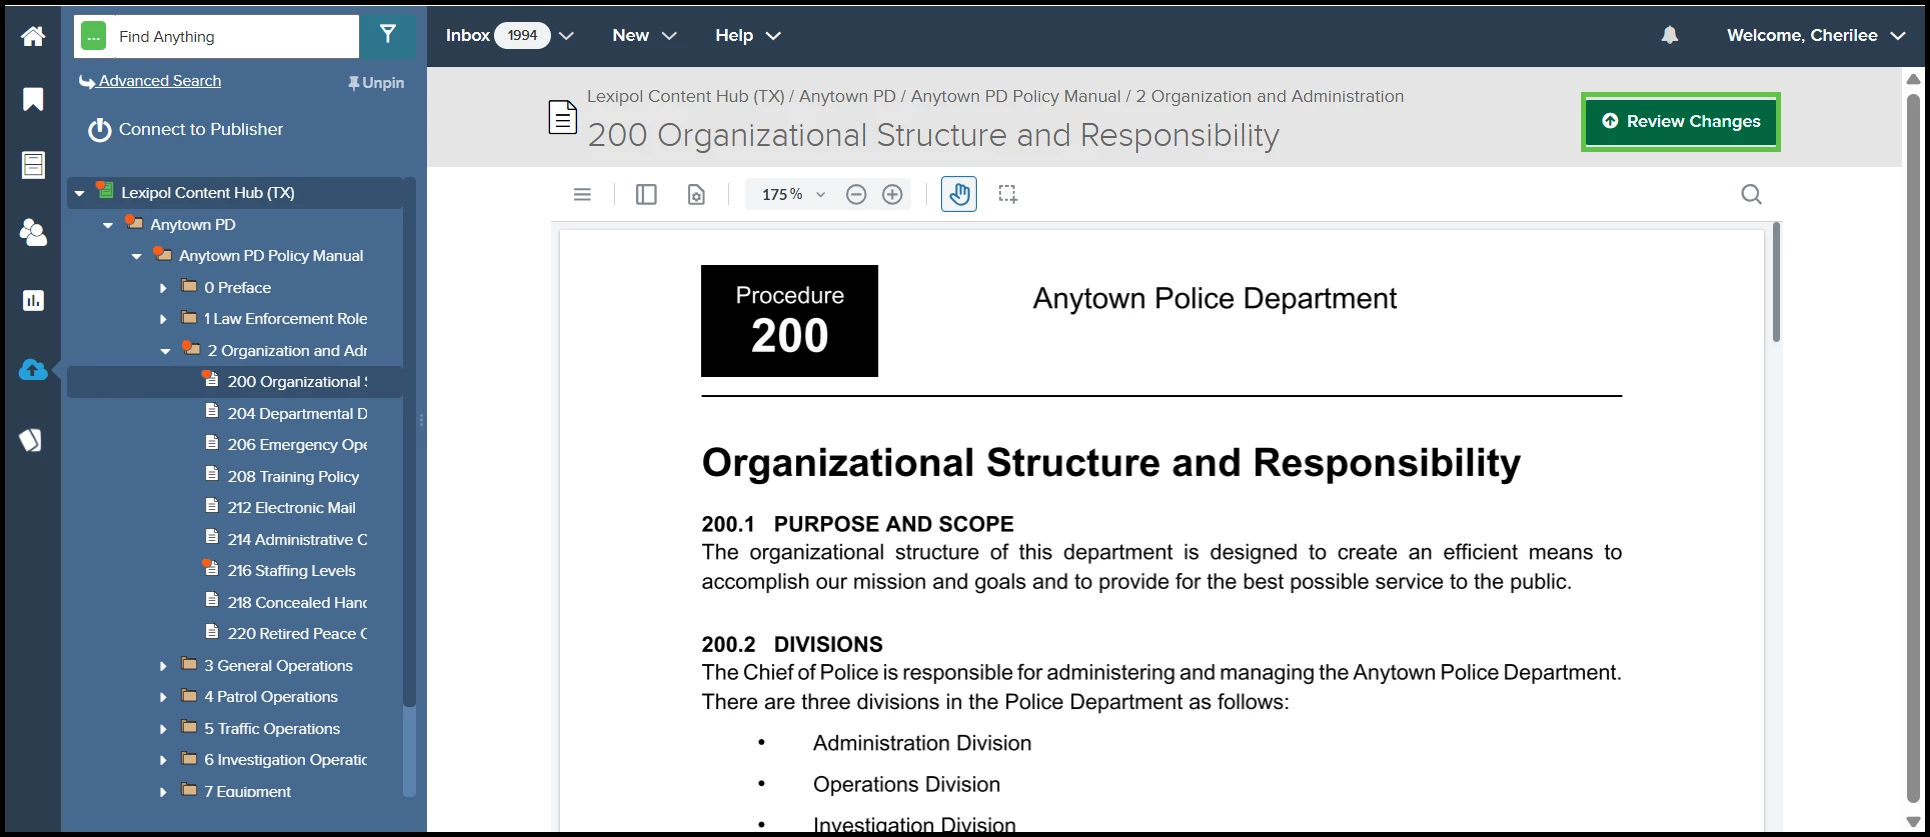The height and width of the screenshot is (837, 1930).
Task: Open the Lexipol logo icon in sidebar
Action: pyautogui.click(x=31, y=440)
